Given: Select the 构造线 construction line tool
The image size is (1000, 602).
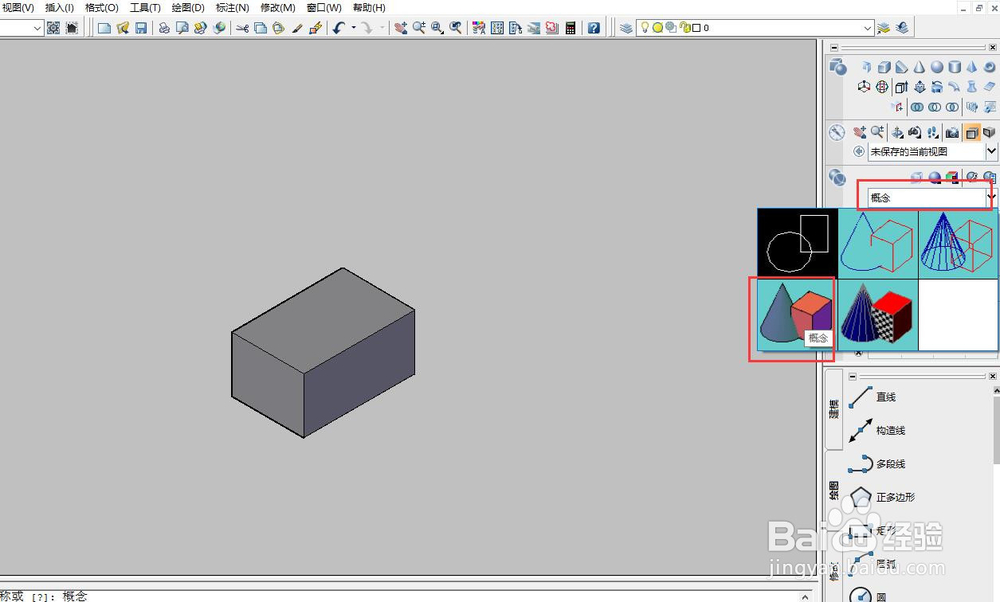Looking at the screenshot, I should pyautogui.click(x=877, y=430).
